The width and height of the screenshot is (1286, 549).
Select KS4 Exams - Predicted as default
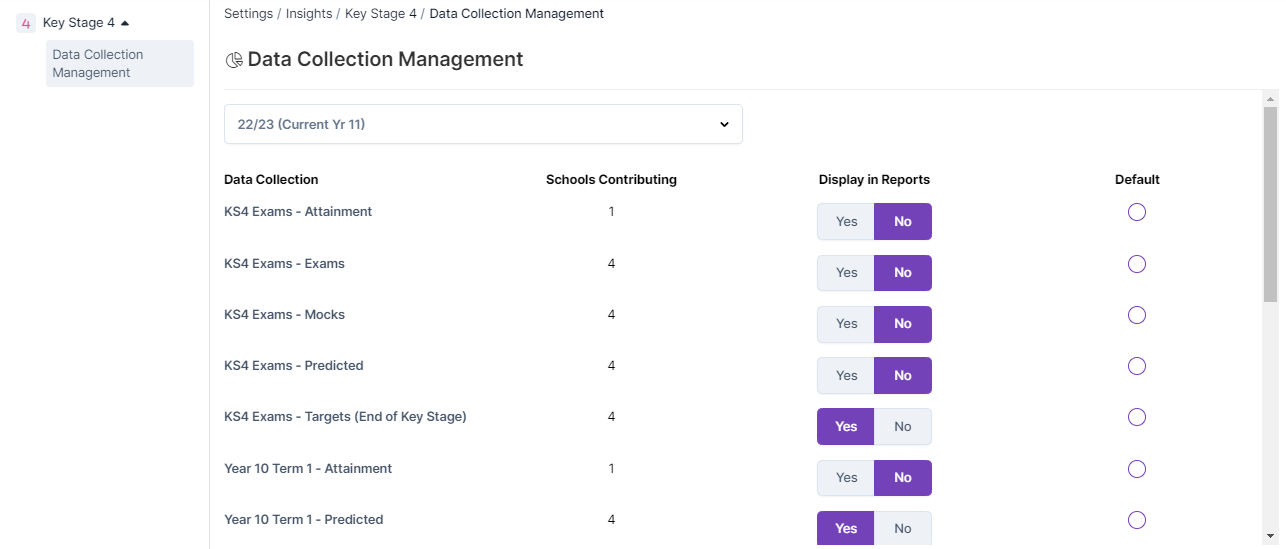(x=1136, y=366)
